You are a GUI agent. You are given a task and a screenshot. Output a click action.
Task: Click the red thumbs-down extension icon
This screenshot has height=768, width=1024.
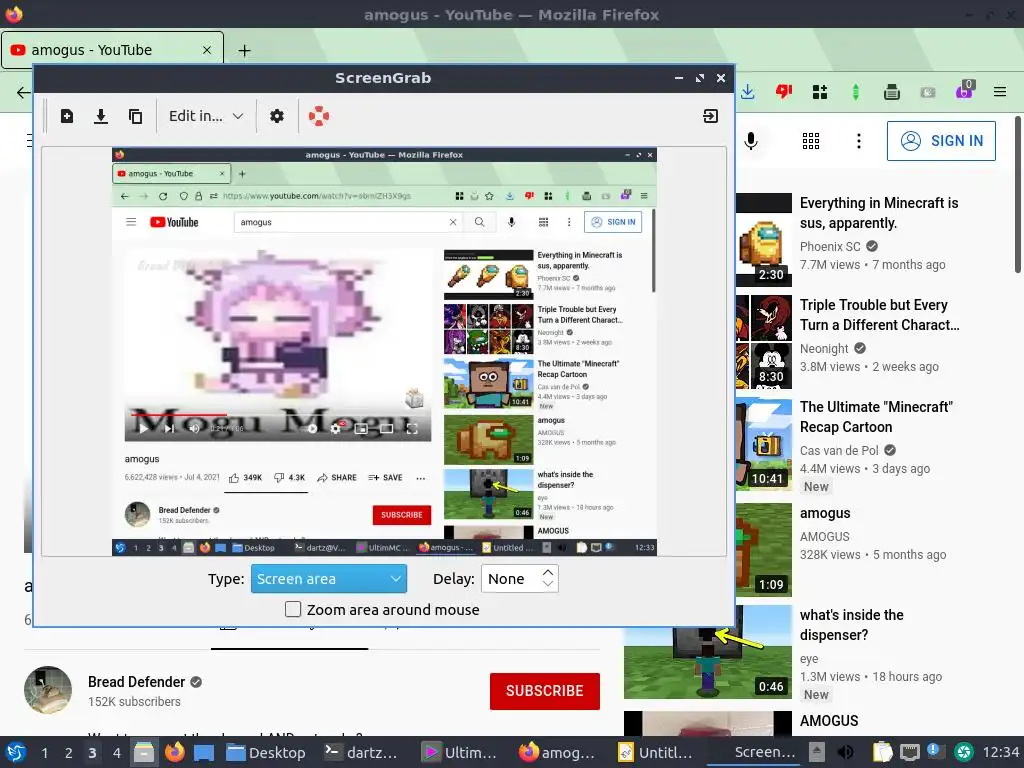pyautogui.click(x=784, y=92)
